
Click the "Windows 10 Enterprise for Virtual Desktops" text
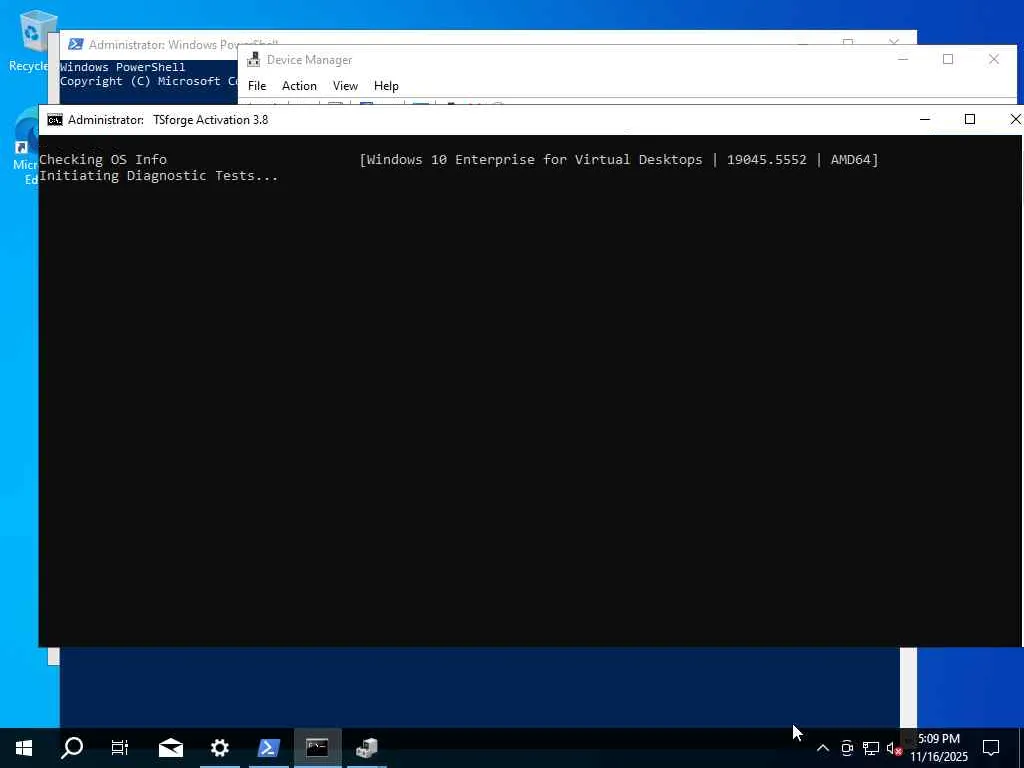pos(534,159)
